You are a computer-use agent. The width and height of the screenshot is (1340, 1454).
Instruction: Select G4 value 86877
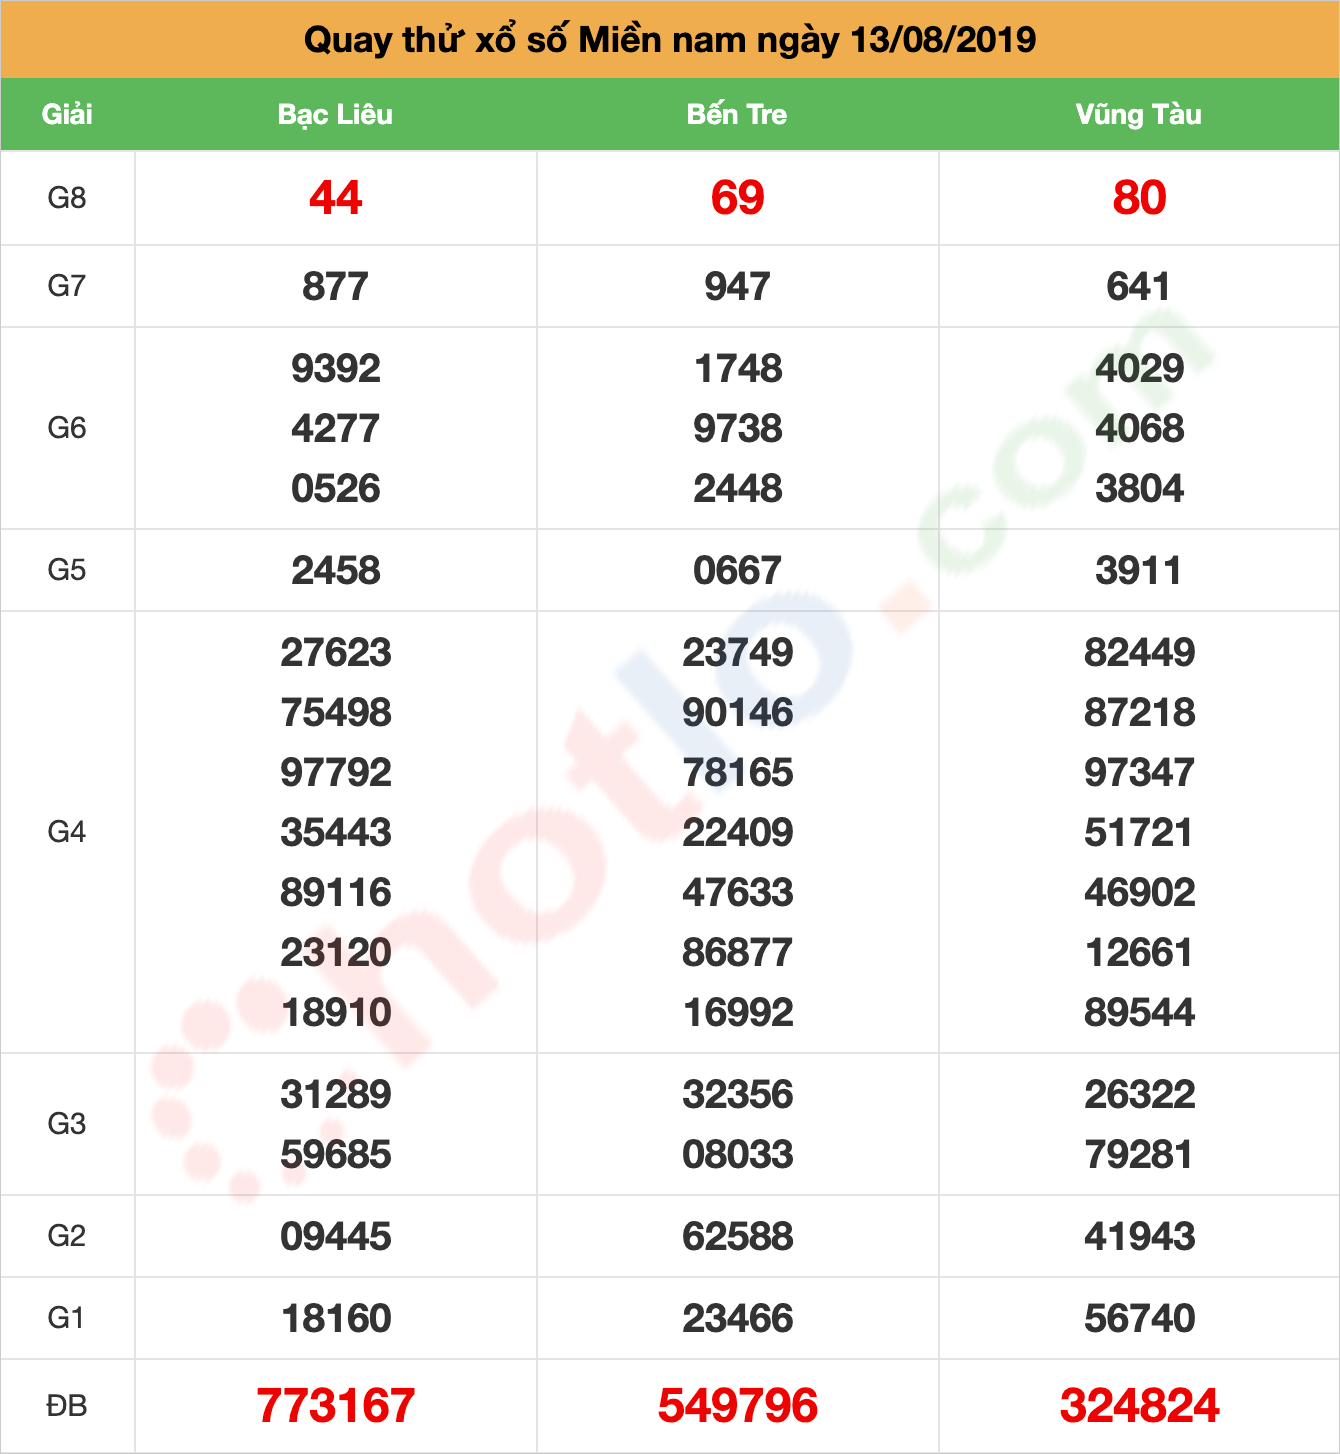point(737,953)
